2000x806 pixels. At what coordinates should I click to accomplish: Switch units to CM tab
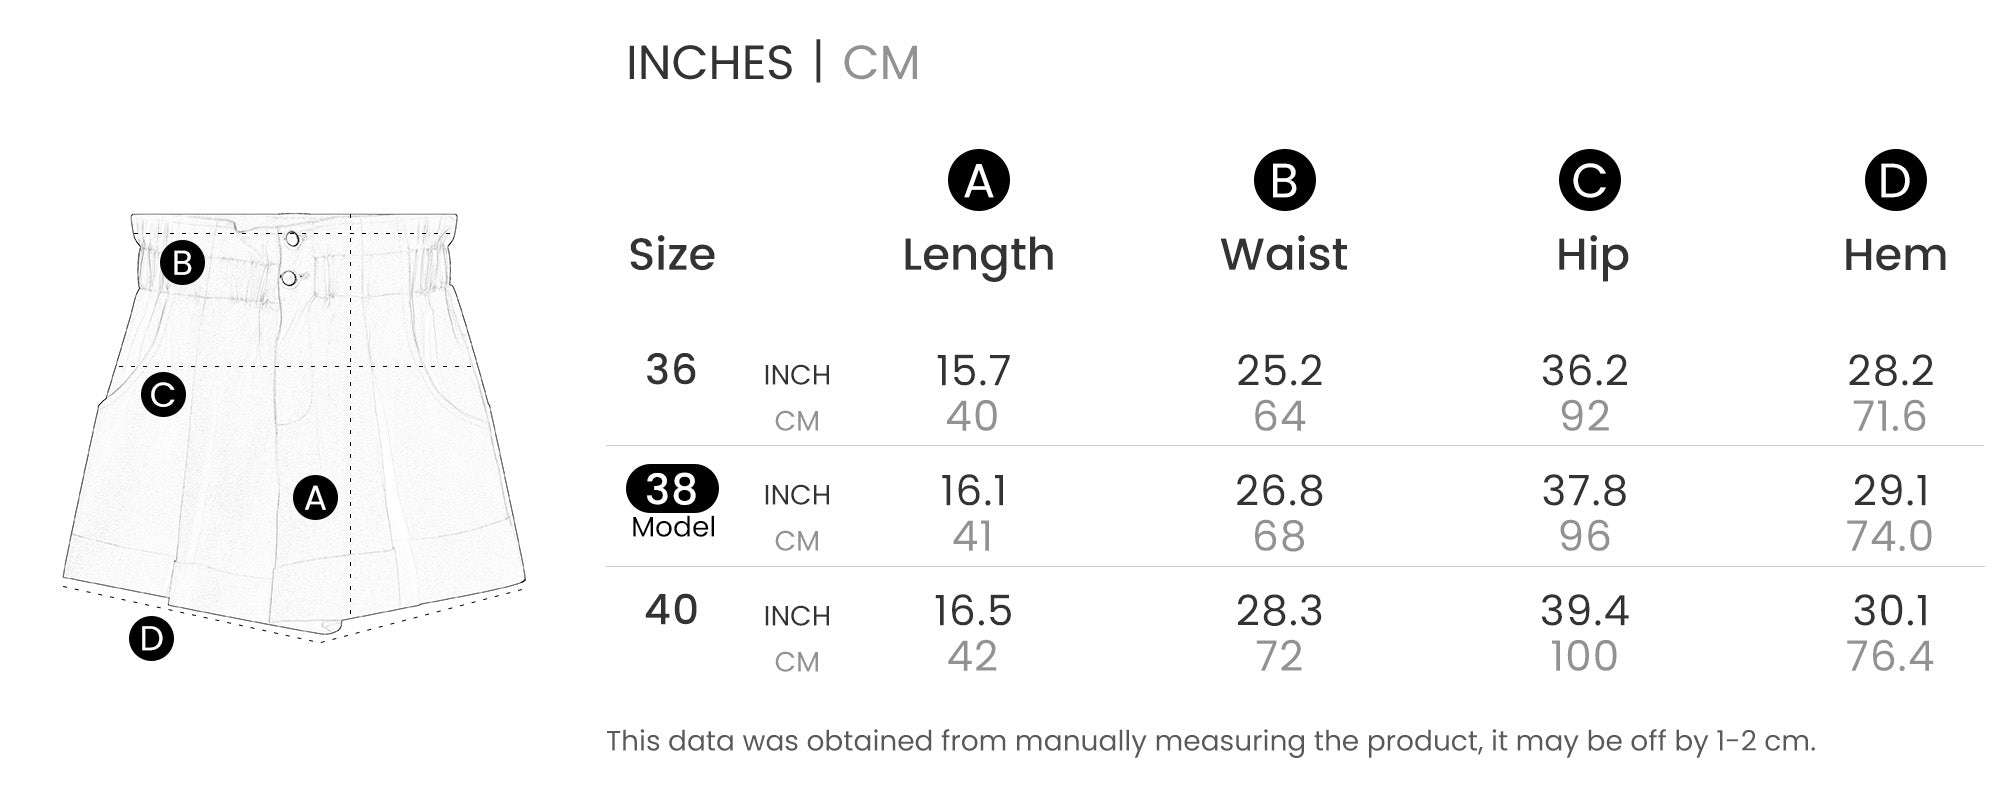(x=880, y=63)
